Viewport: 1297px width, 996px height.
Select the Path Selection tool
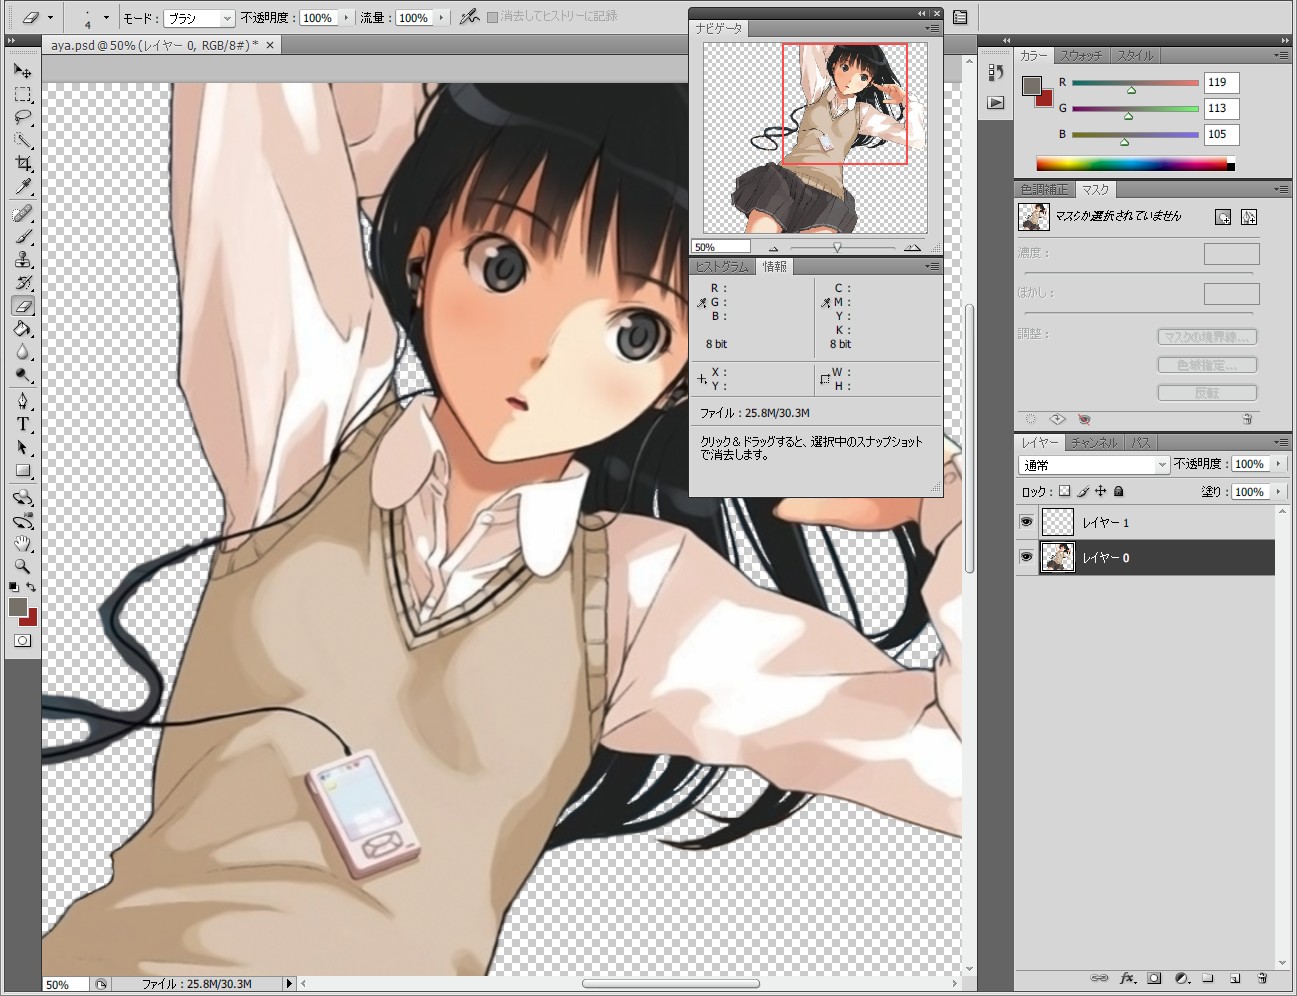[23, 448]
